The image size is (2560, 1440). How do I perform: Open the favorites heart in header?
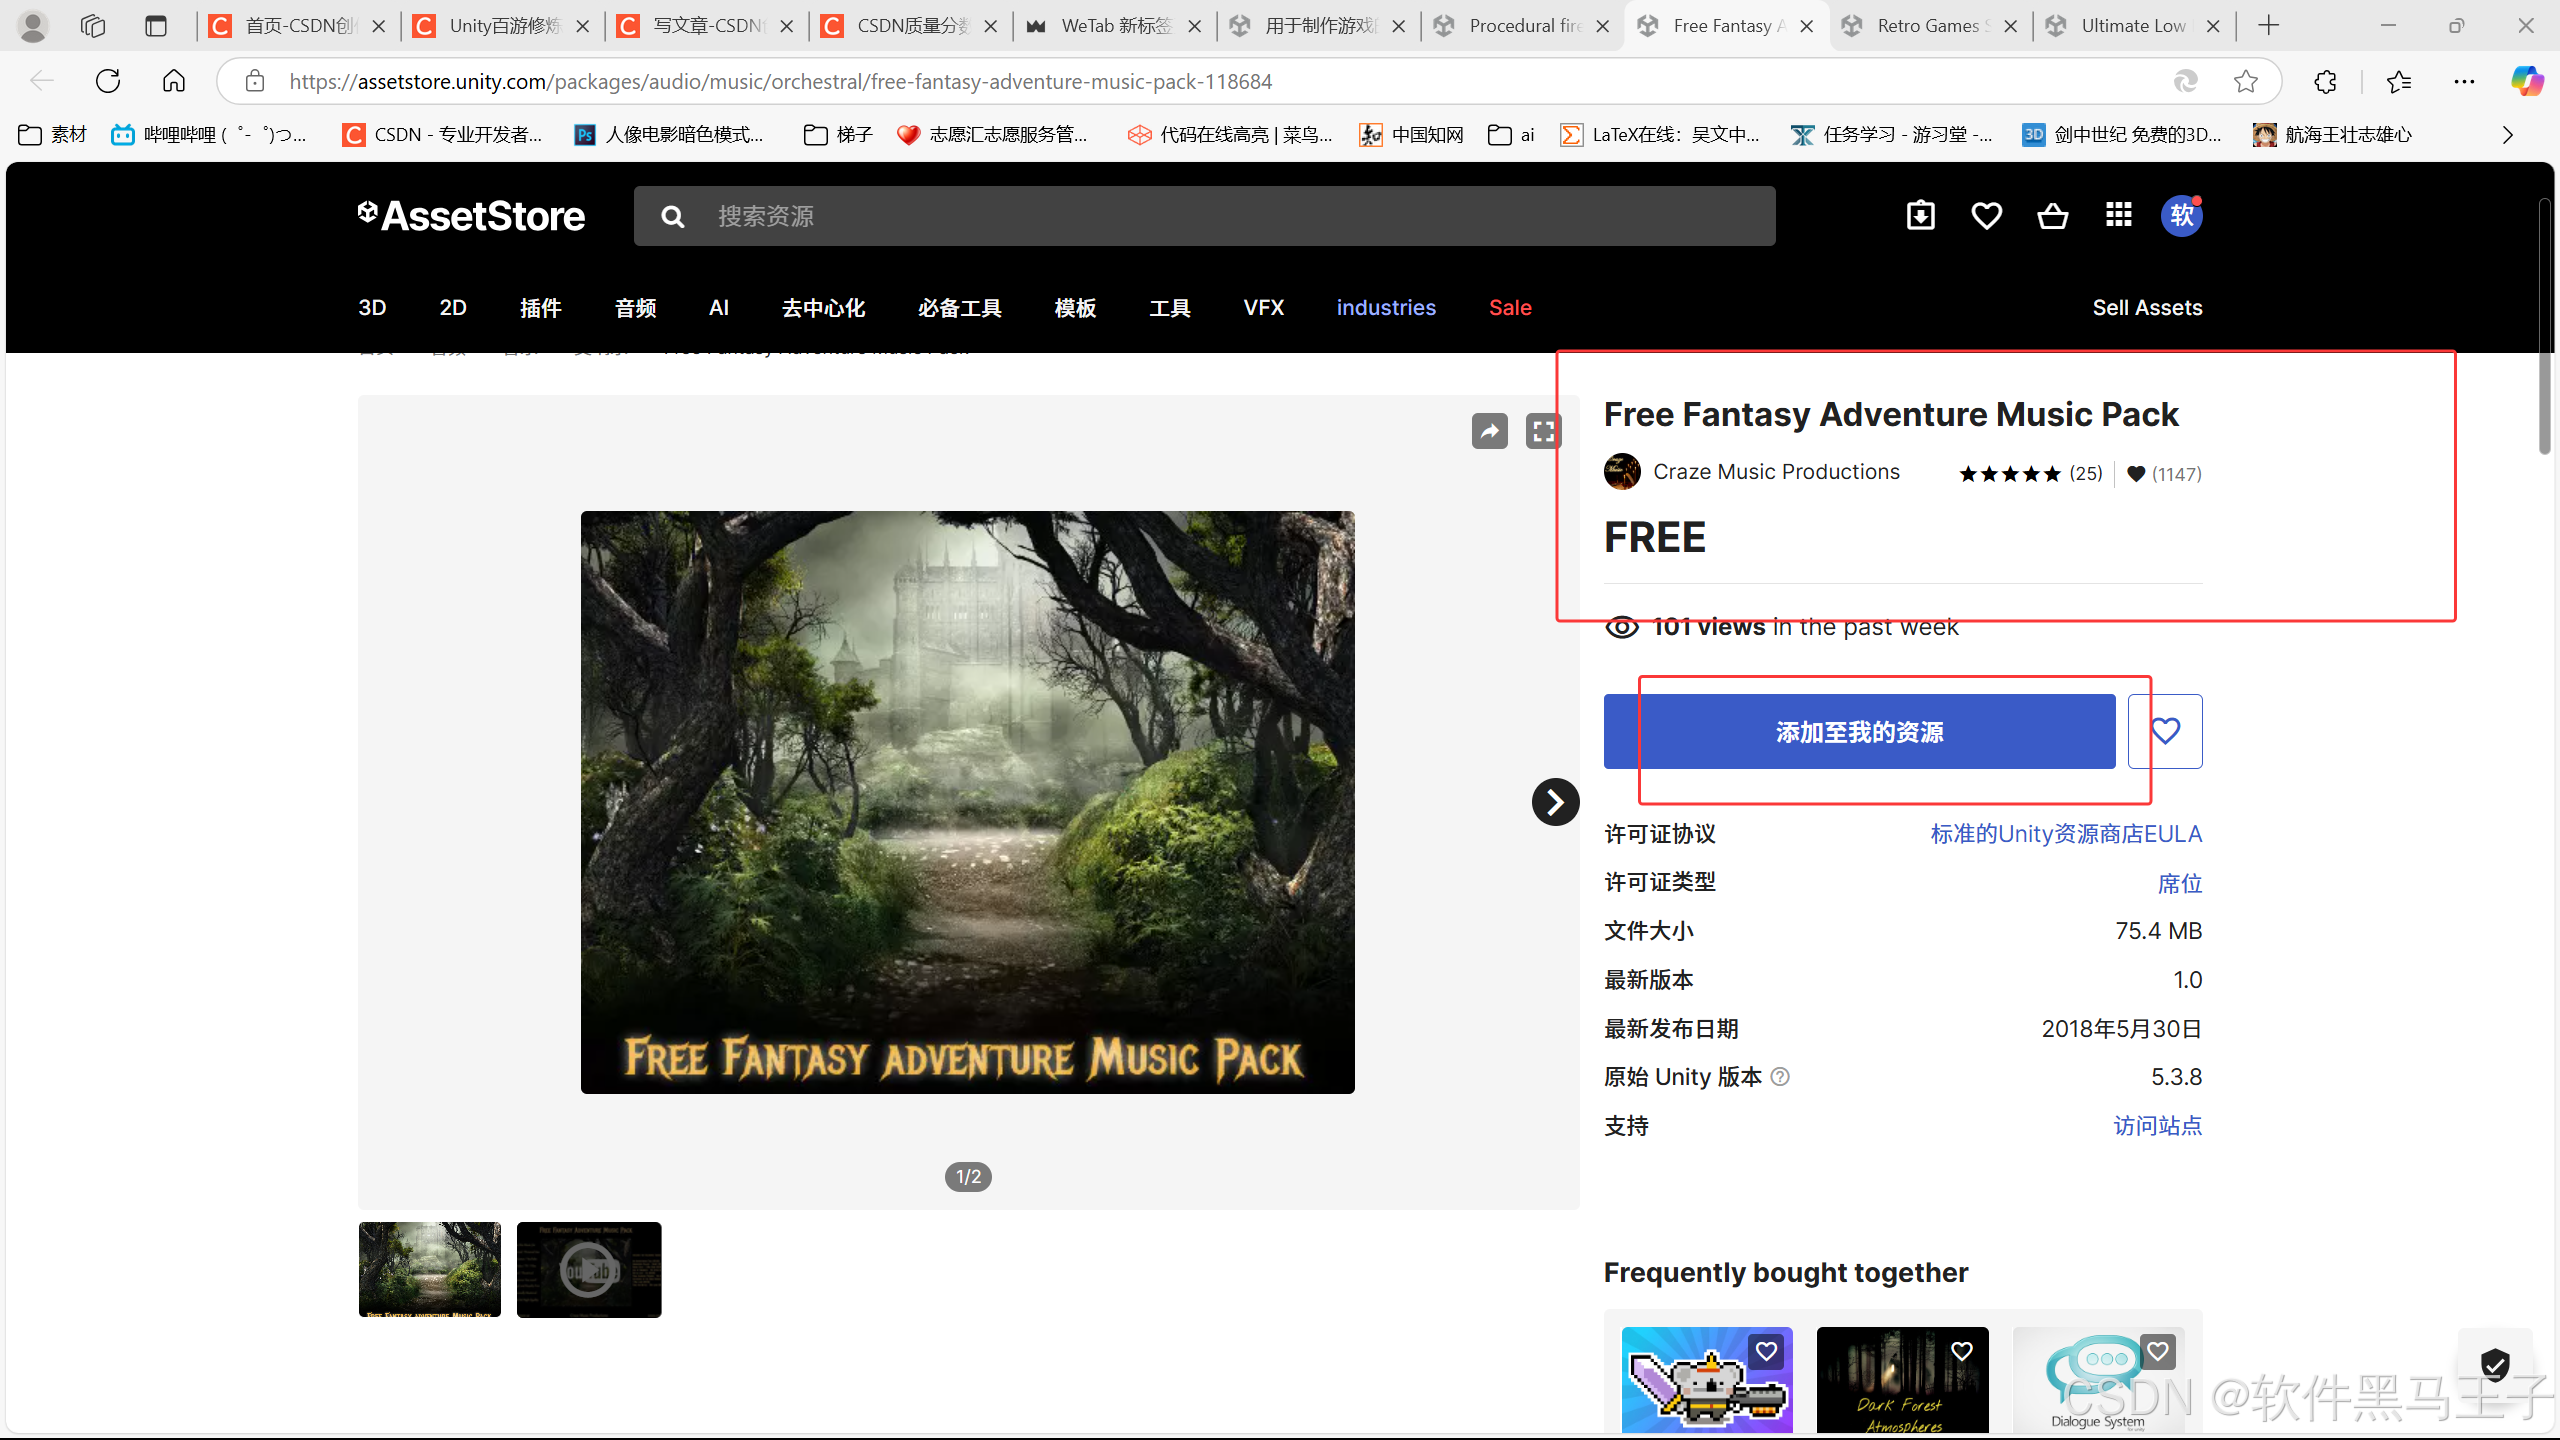click(1986, 215)
